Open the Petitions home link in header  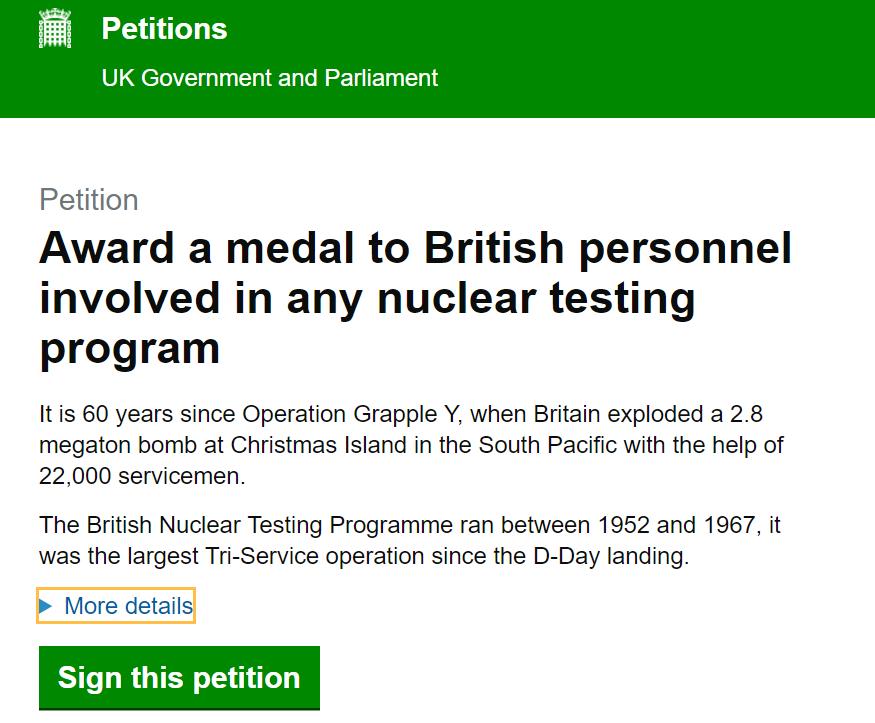click(164, 28)
